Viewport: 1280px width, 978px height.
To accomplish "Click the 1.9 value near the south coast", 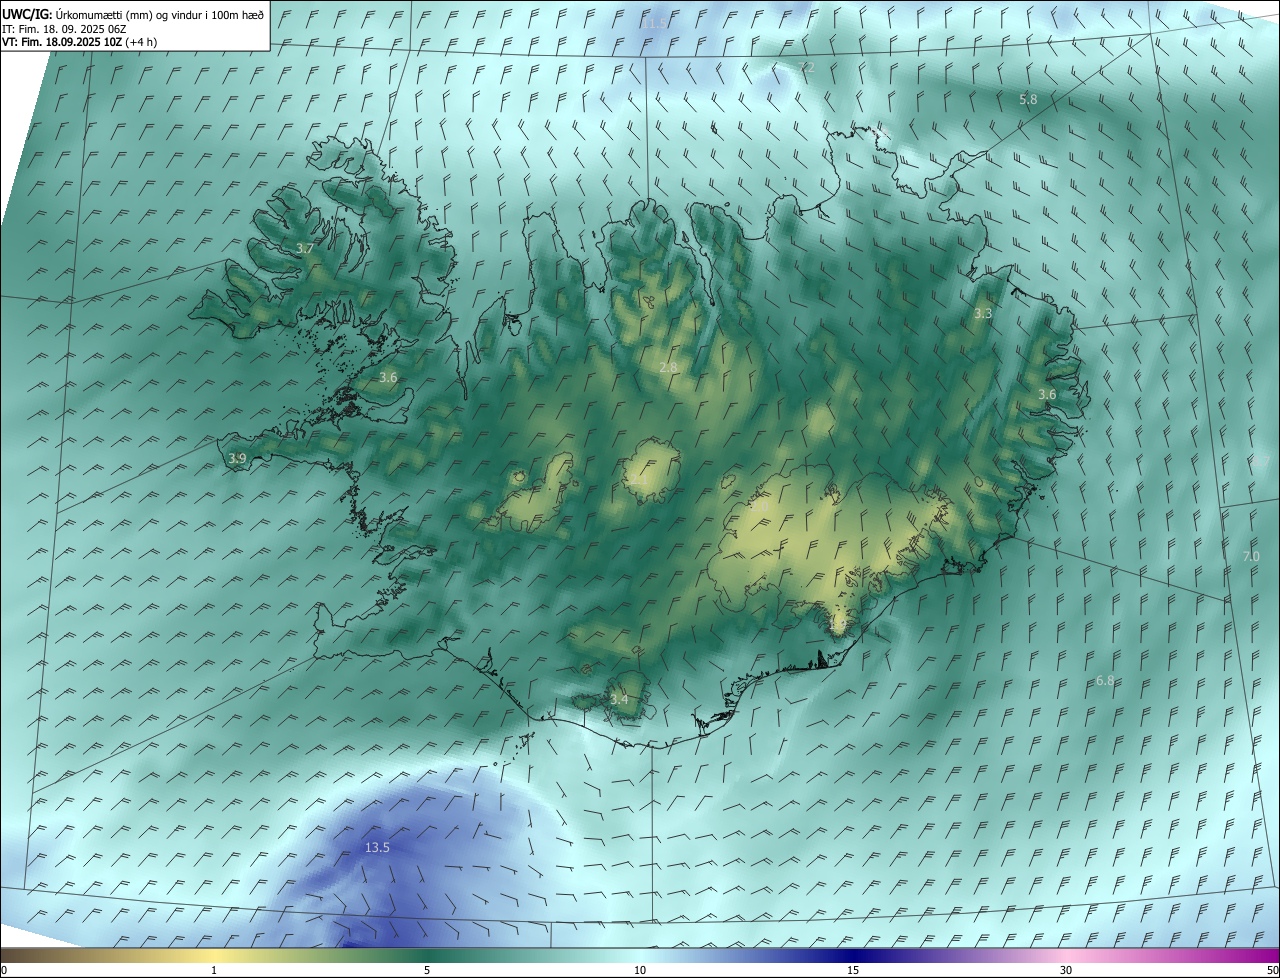I will (838, 625).
